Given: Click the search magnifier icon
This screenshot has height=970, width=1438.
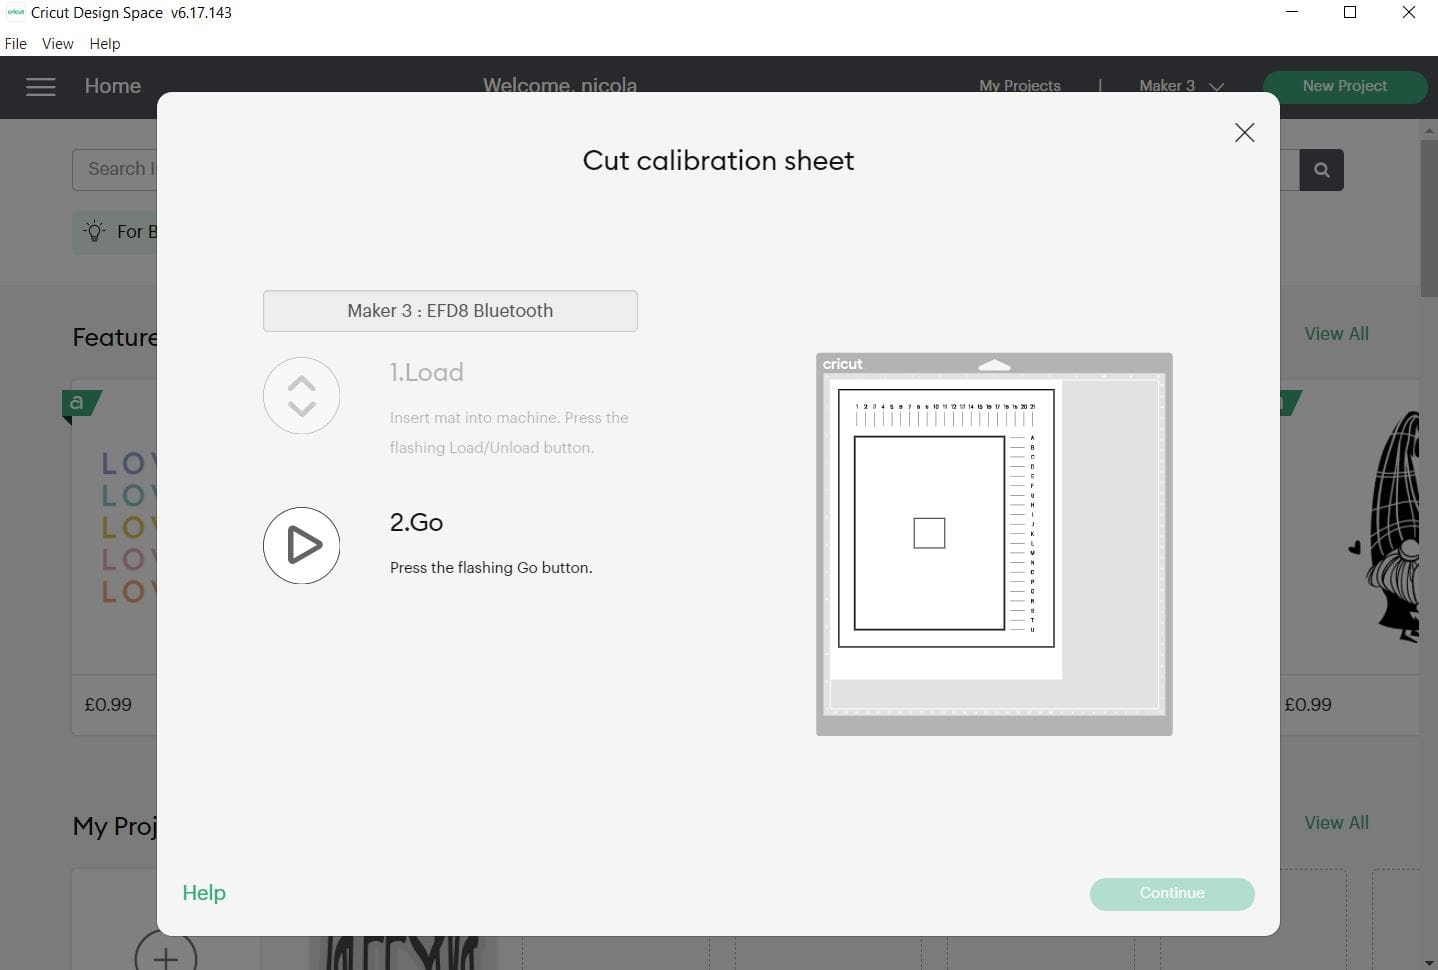Looking at the screenshot, I should click(x=1322, y=170).
